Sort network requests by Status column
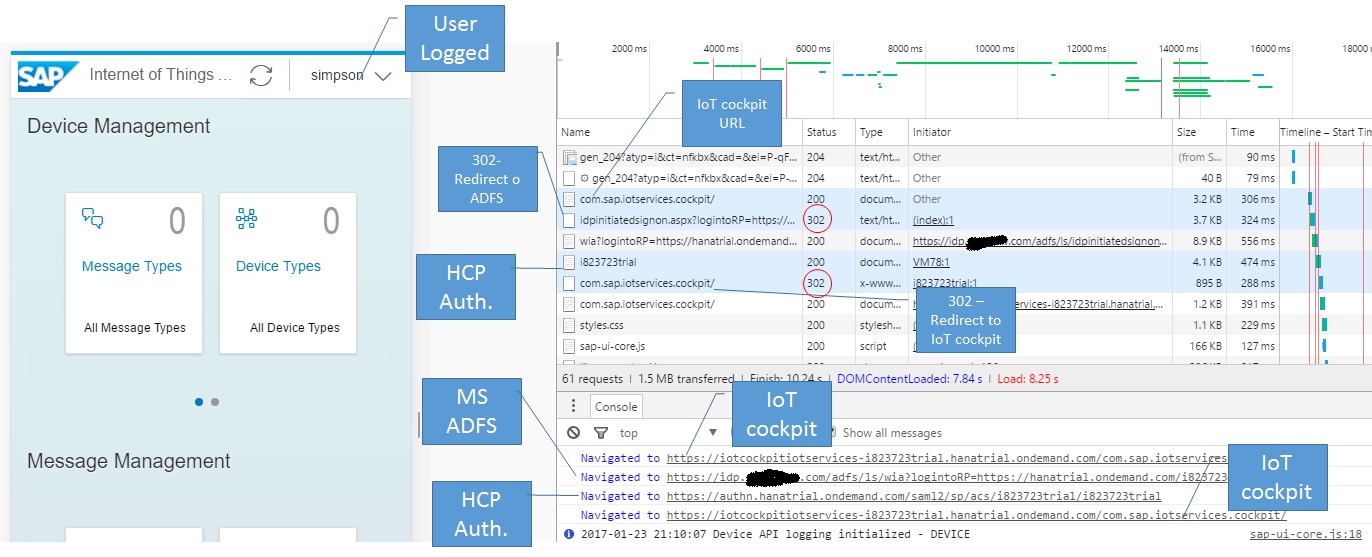Viewport: 1372px width, 557px height. [x=829, y=132]
